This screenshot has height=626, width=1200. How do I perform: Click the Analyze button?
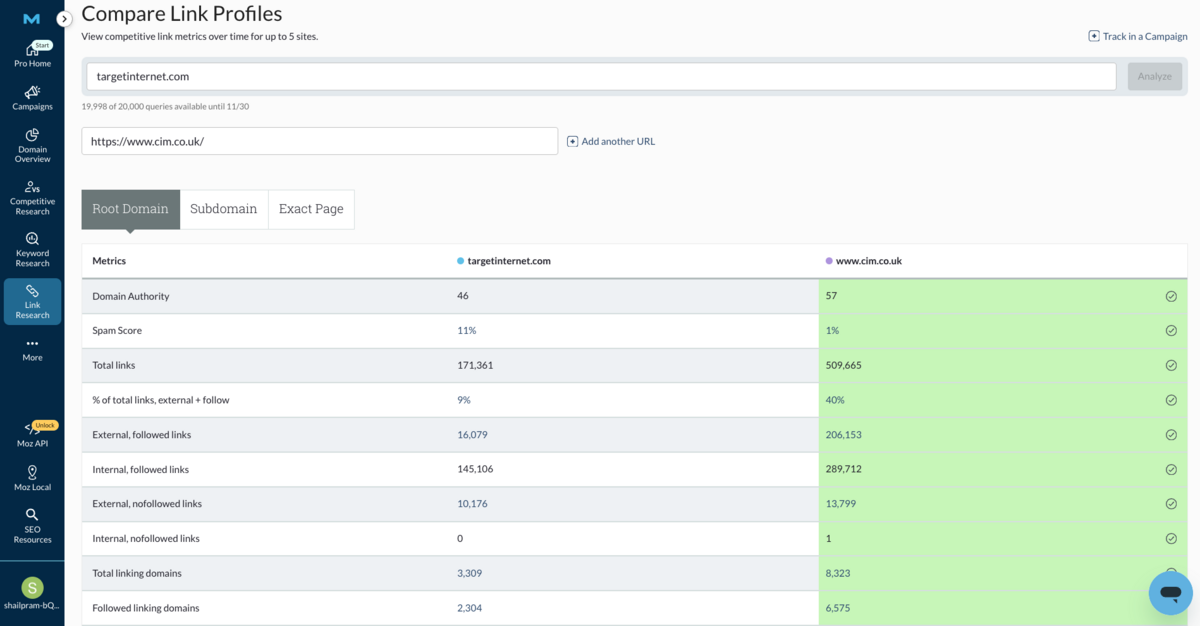tap(1154, 76)
